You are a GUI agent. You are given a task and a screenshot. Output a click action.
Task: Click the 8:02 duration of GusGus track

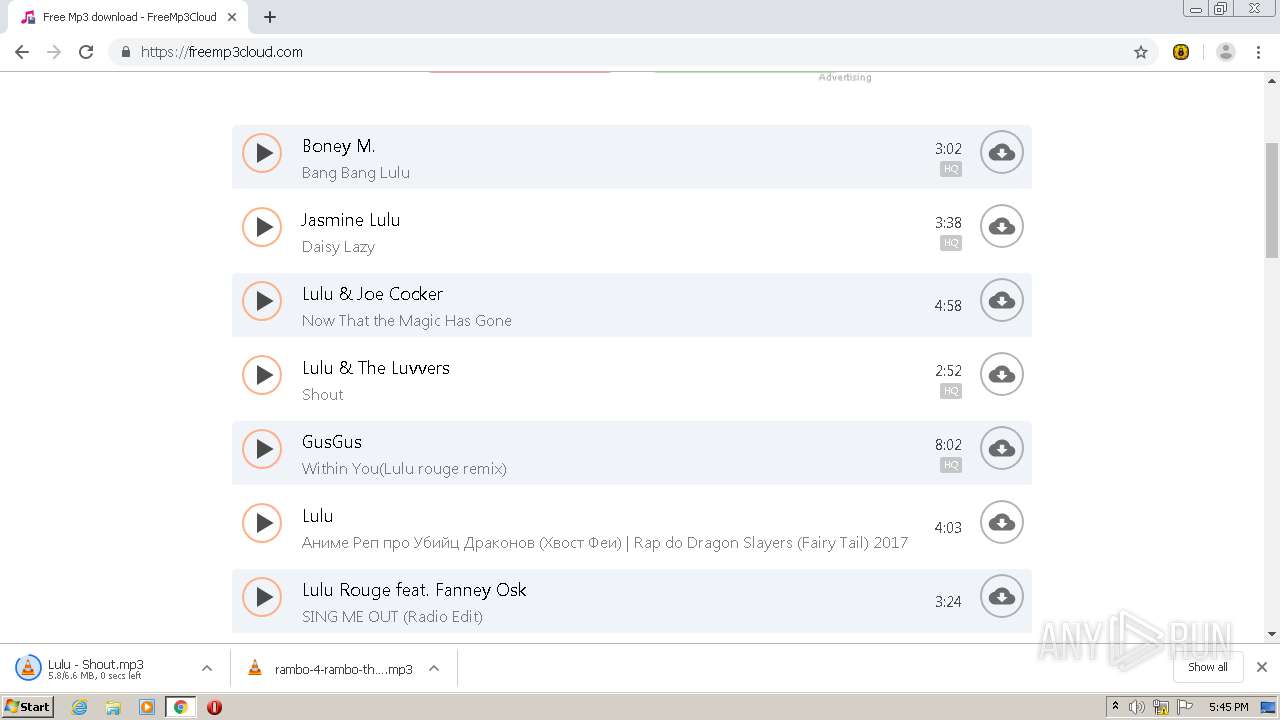(x=948, y=445)
